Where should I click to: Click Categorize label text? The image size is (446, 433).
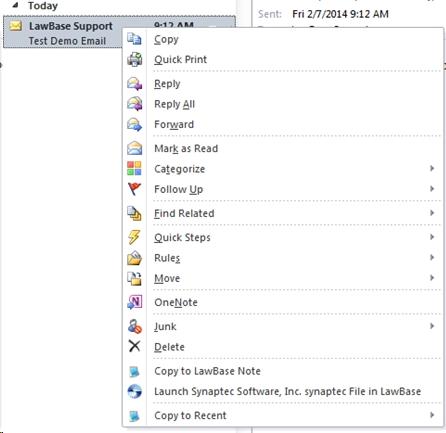(180, 169)
